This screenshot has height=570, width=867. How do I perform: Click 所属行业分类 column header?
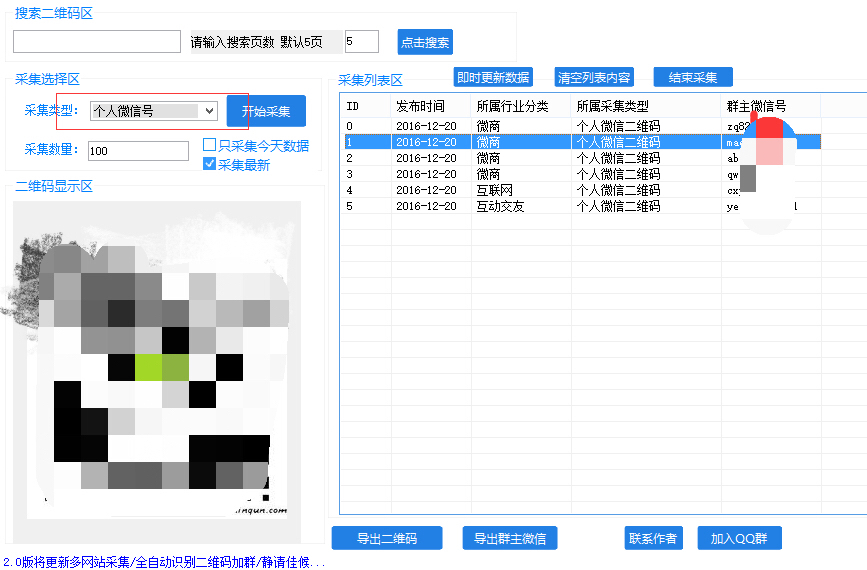coord(521,106)
